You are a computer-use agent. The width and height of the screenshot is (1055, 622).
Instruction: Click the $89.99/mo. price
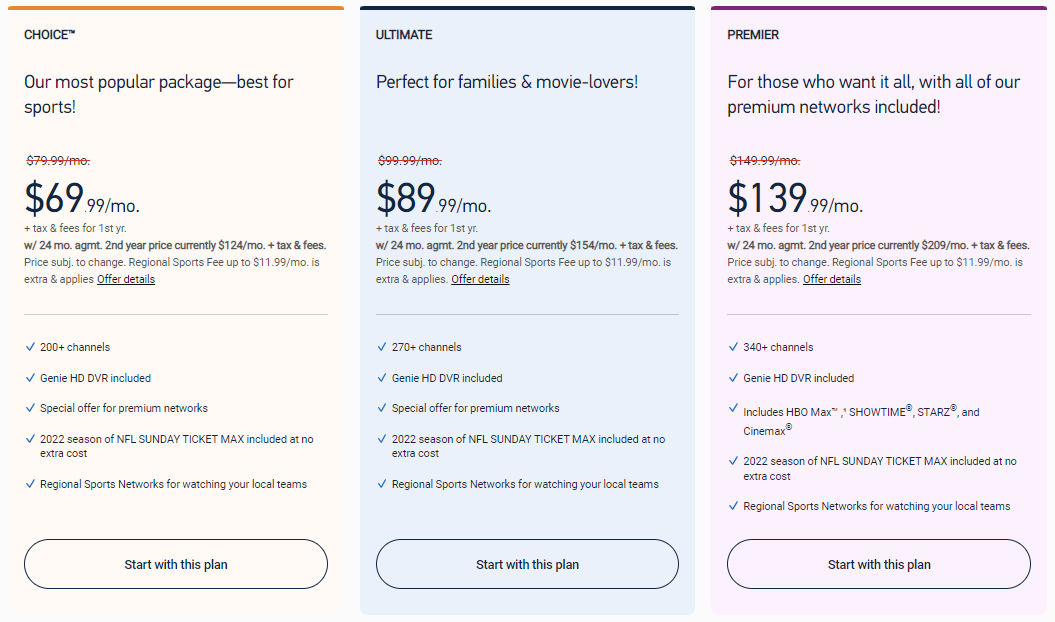(434, 199)
